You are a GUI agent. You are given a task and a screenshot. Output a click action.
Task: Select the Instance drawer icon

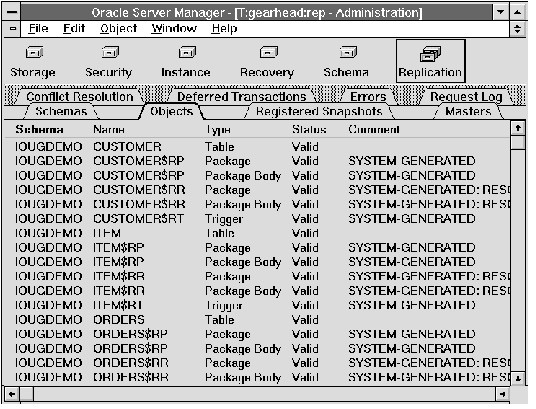[x=187, y=53]
